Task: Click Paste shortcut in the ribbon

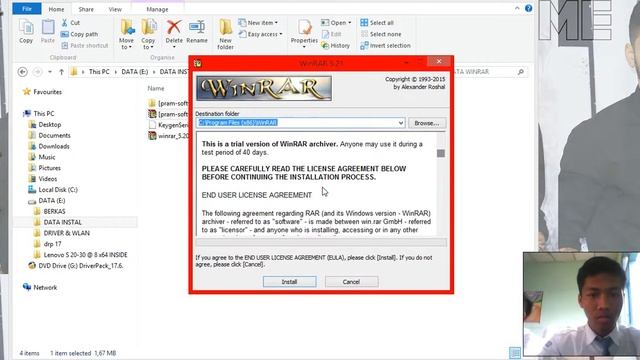Action: coord(85,46)
